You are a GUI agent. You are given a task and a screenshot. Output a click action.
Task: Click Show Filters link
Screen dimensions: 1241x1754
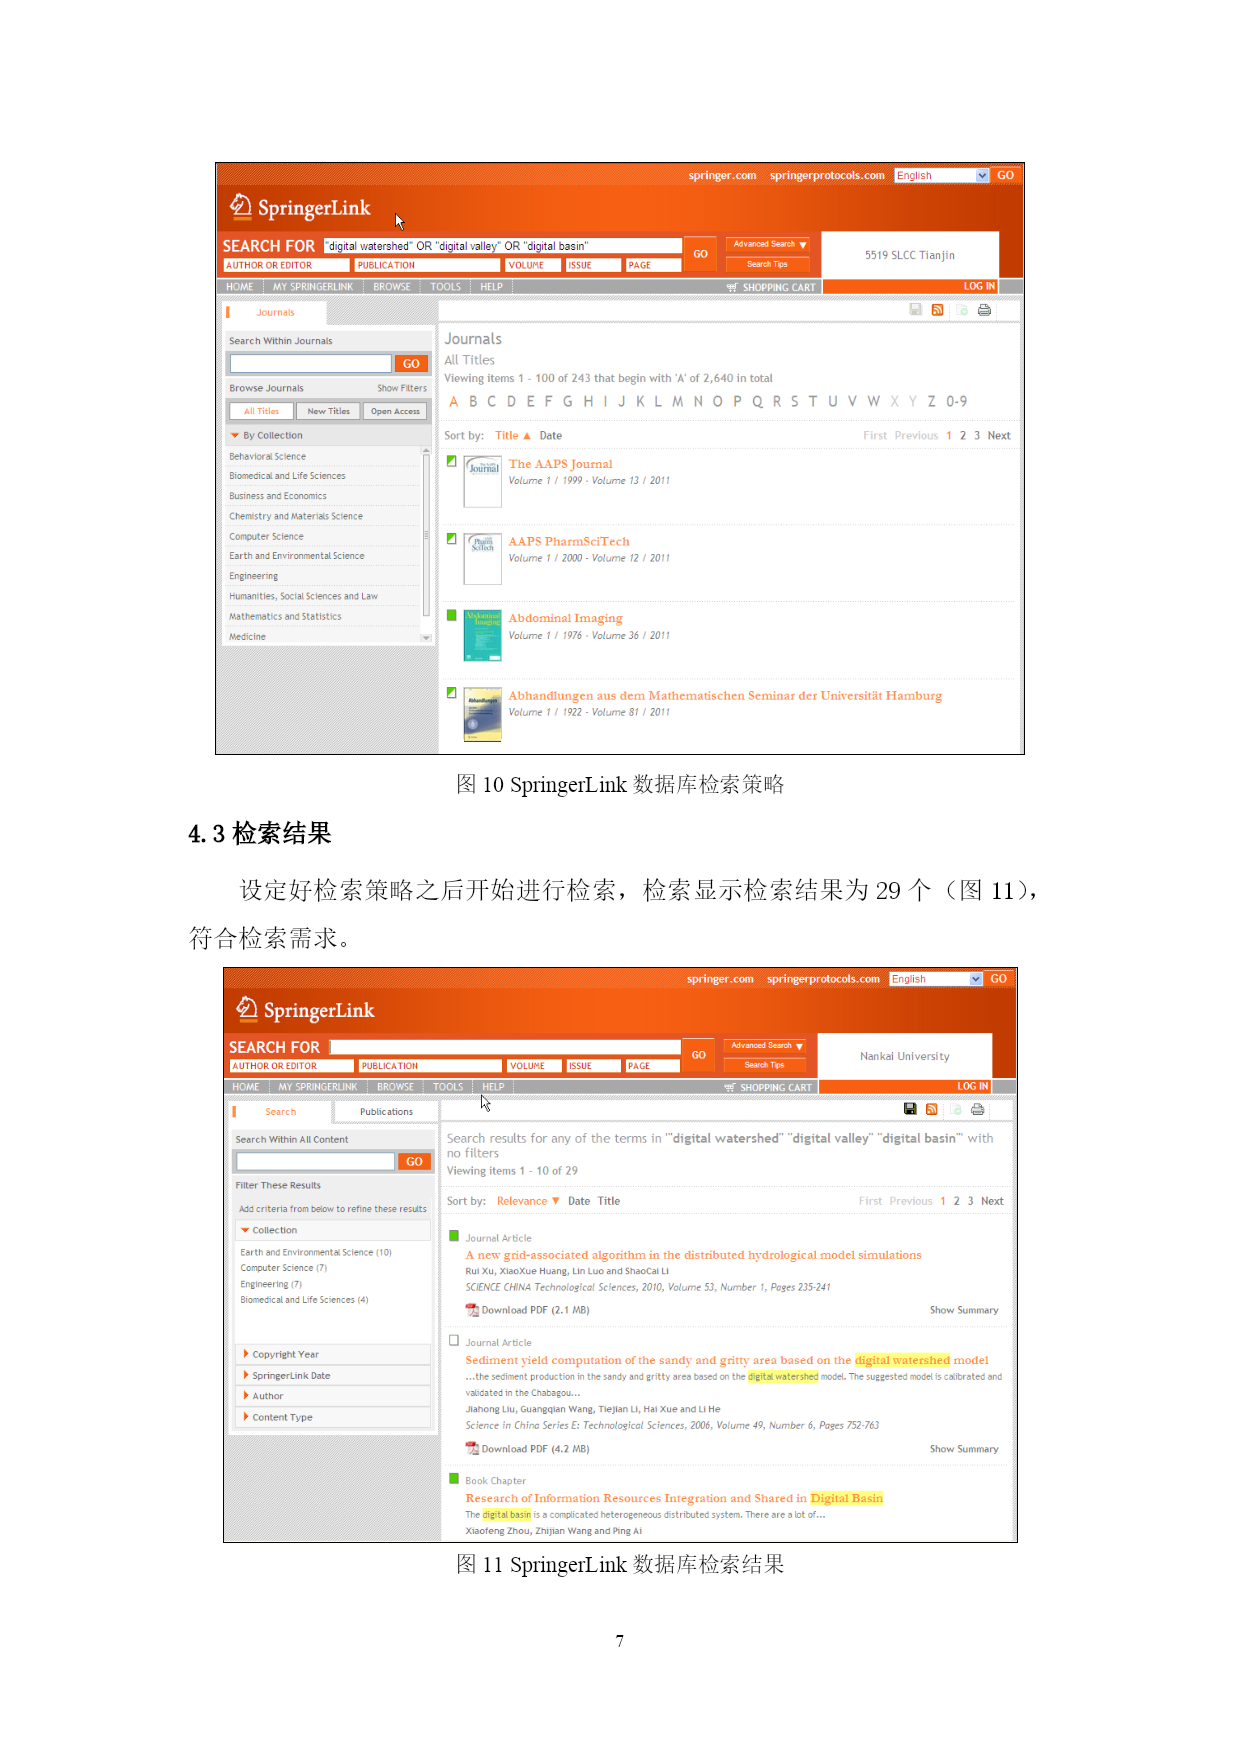(402, 388)
